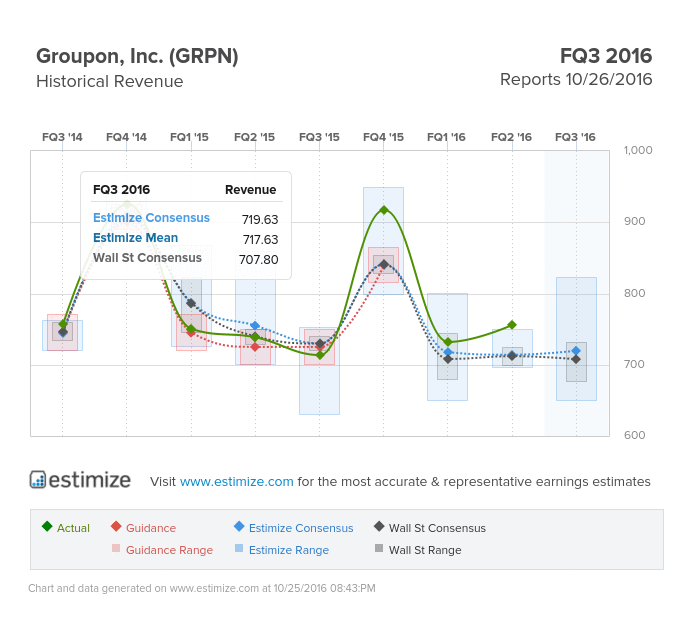685x620 pixels.
Task: Click the FQ2 '15 Estimize Consensus blue point
Action: click(256, 326)
